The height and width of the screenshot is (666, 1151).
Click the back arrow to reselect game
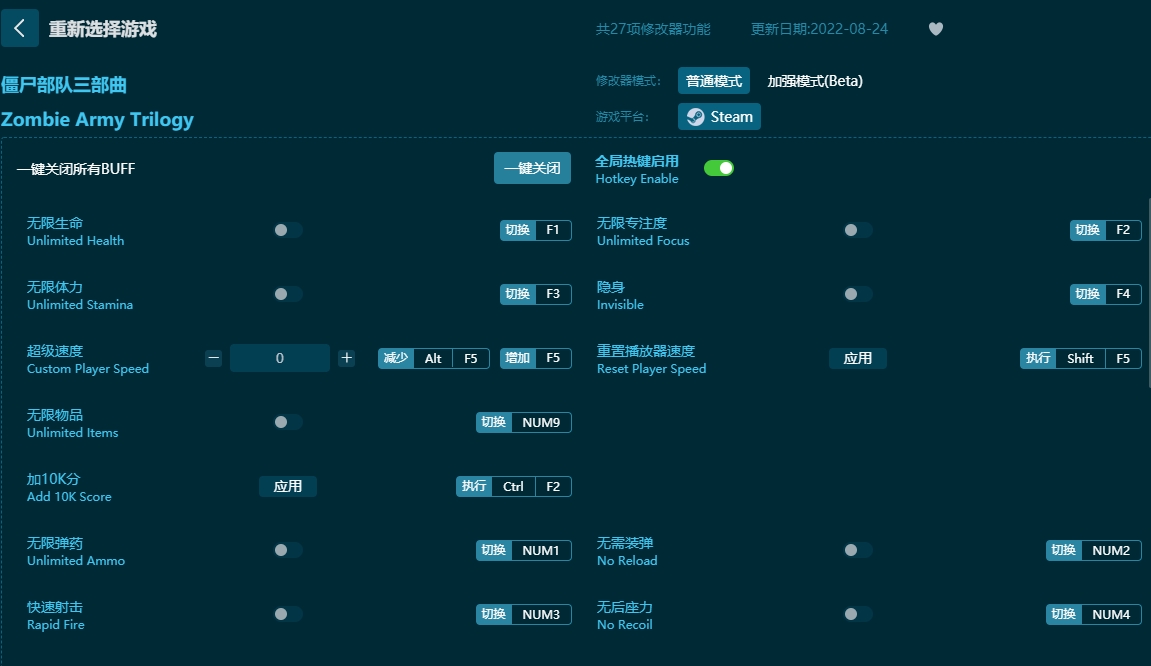(20, 27)
